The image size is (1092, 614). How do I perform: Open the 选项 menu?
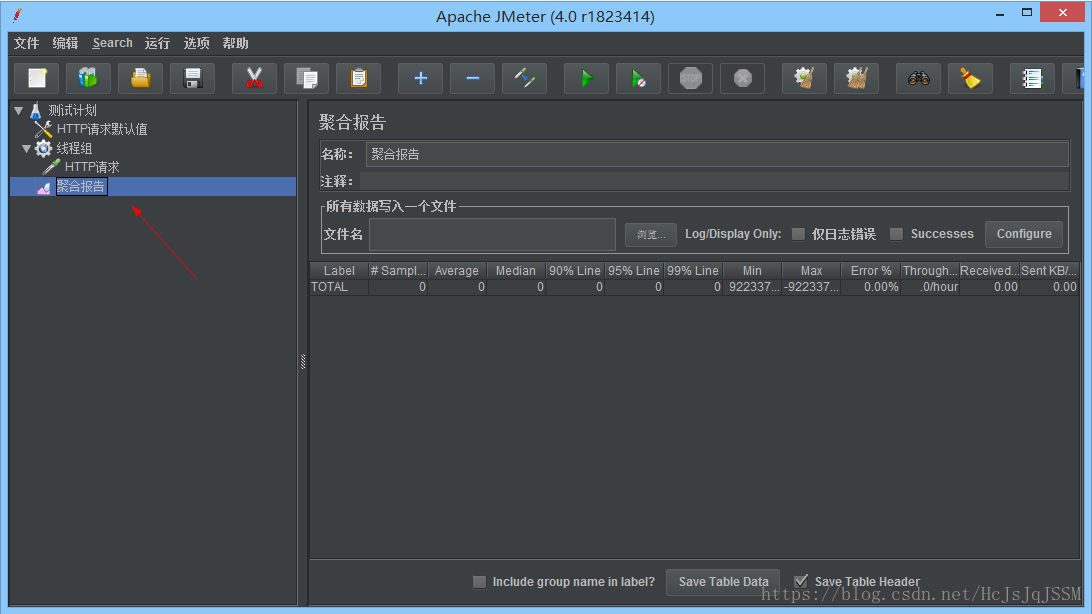click(196, 43)
